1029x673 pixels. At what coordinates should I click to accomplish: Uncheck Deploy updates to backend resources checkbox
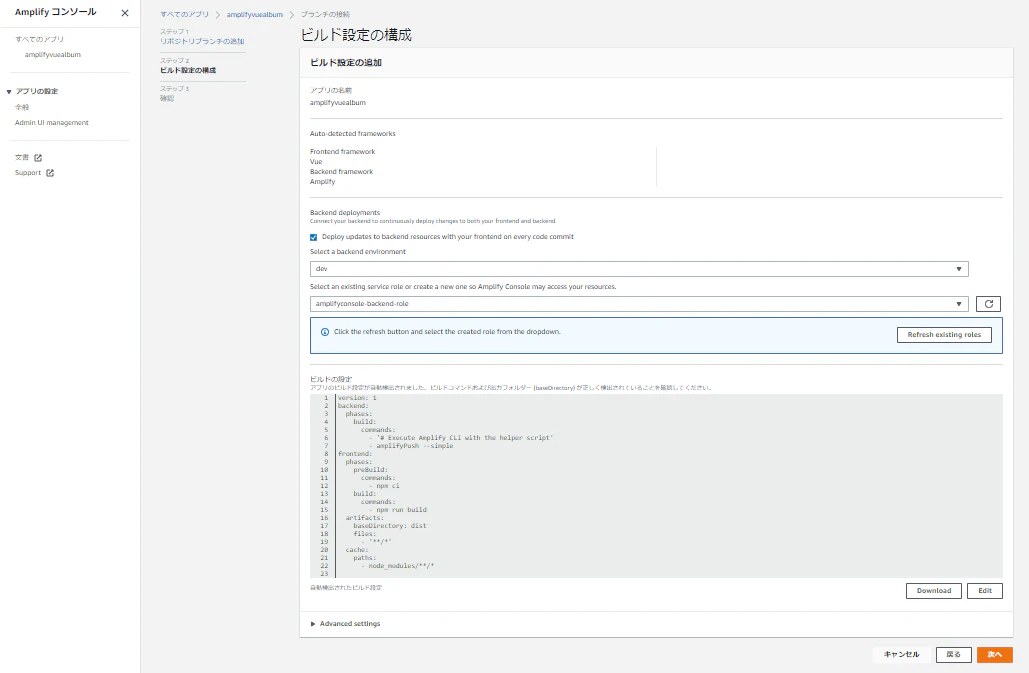(314, 237)
